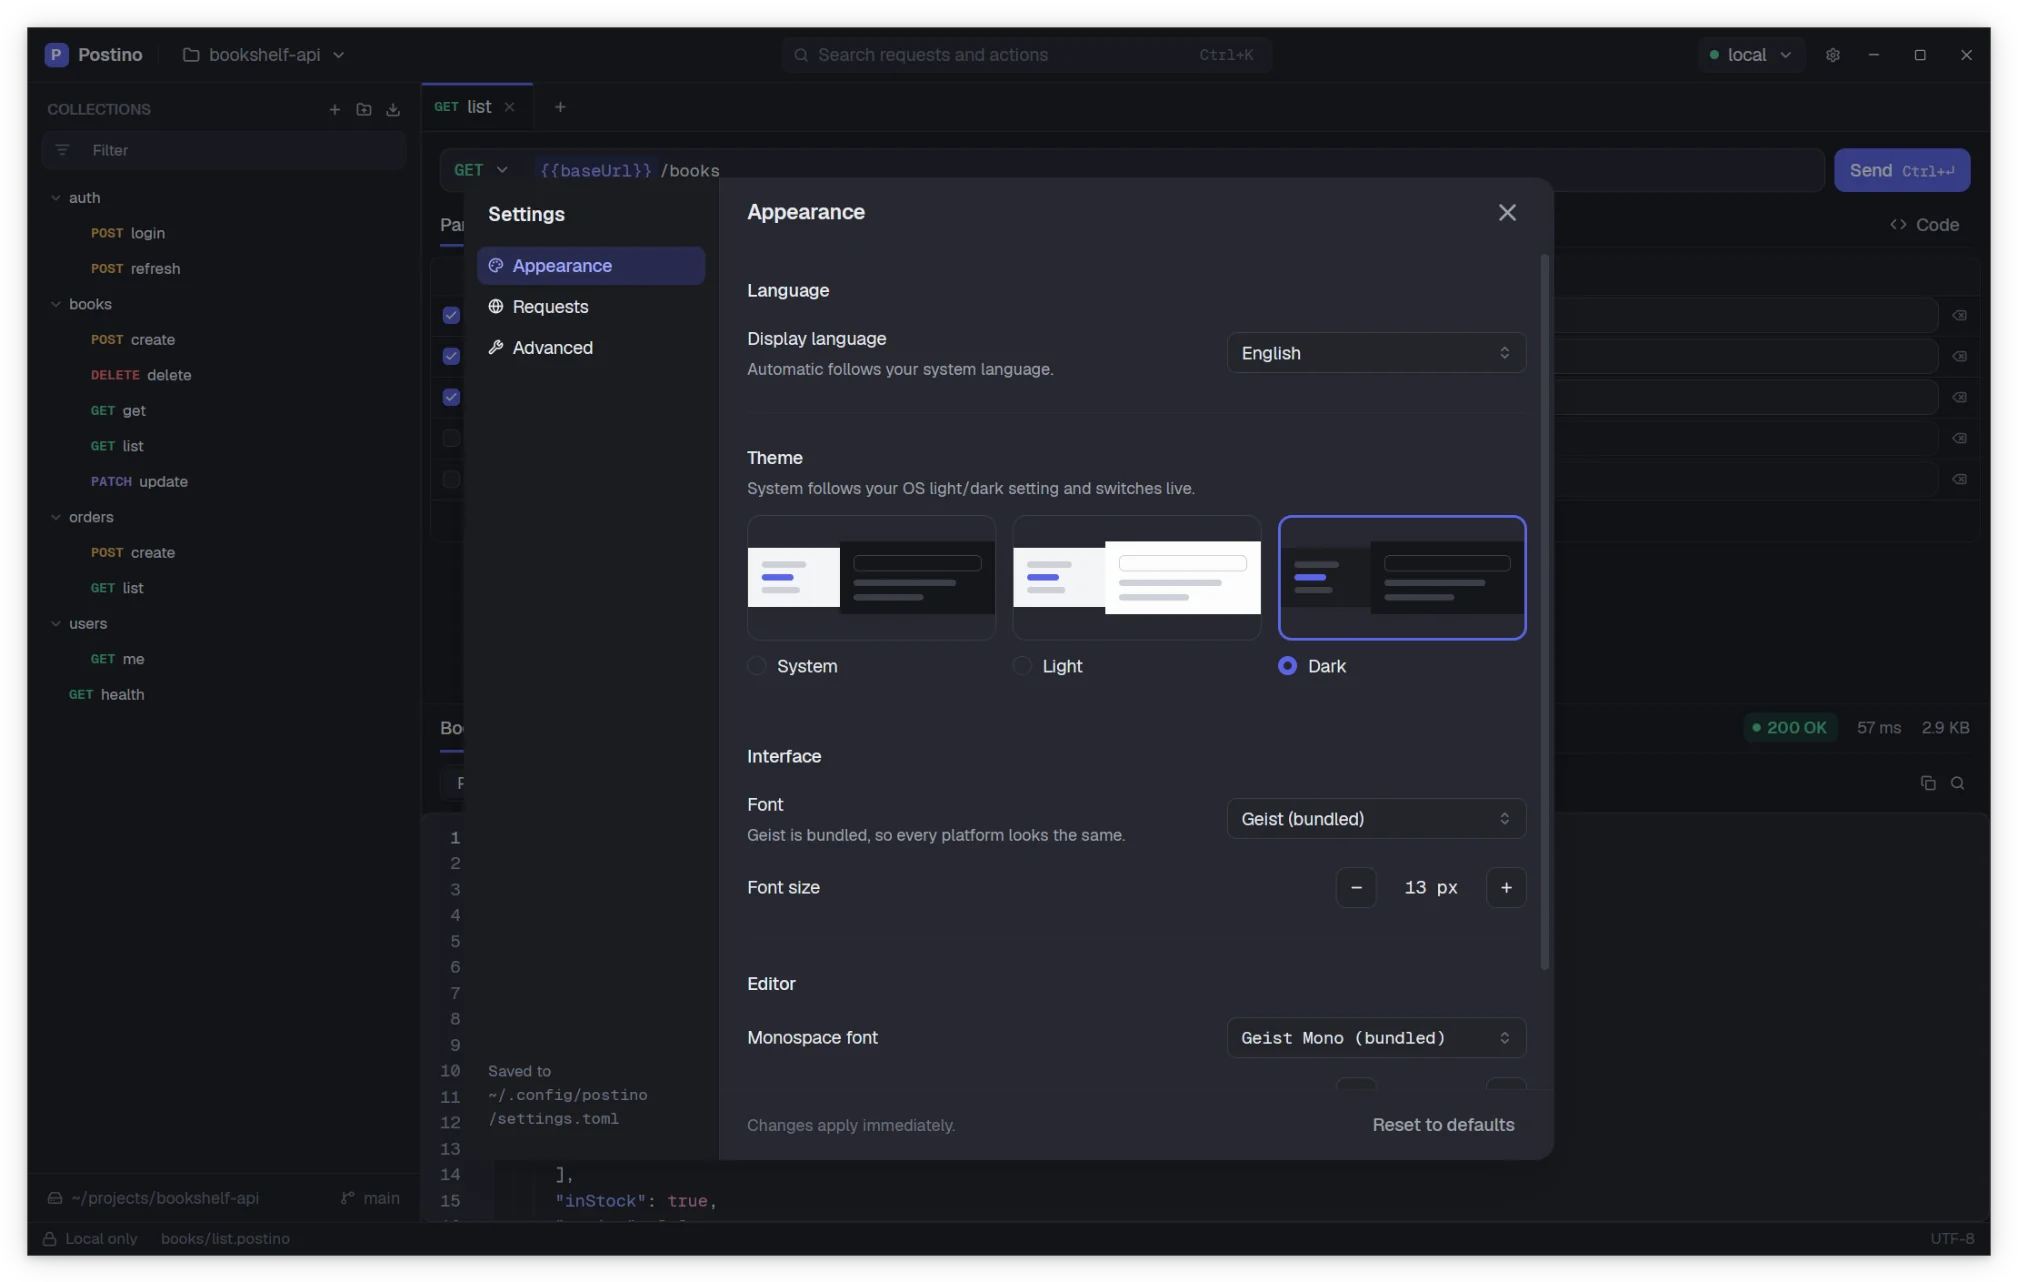Open the local environment dropdown
Viewport: 2018px width, 1282px height.
coord(1751,55)
